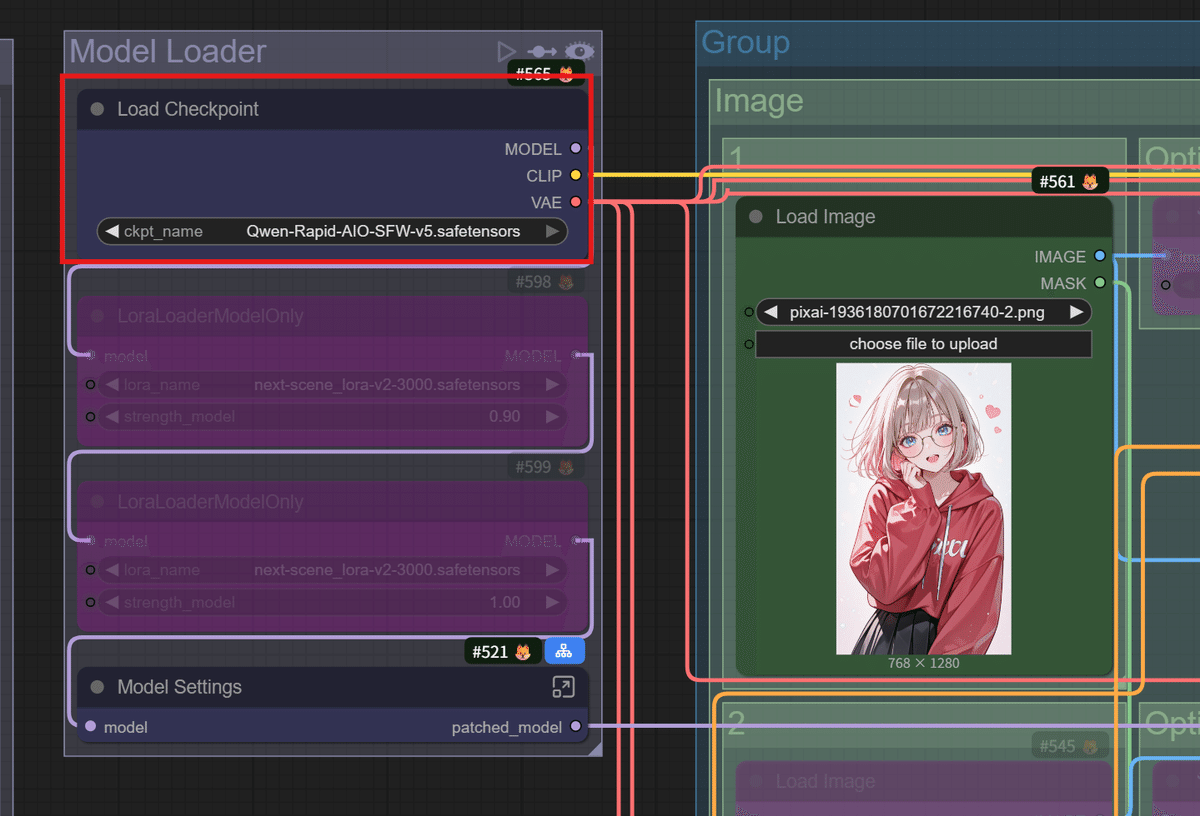Click the bypass arrow icon on Model Loader header
This screenshot has height=816, width=1200.
tap(541, 51)
